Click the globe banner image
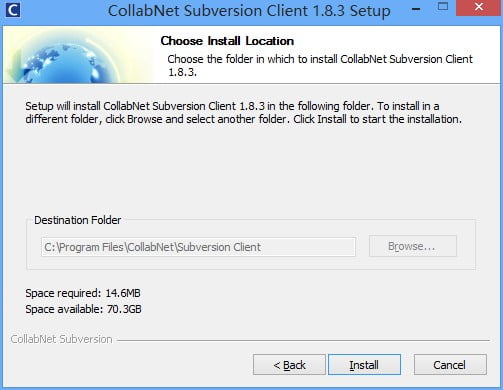The image size is (503, 390). pyautogui.click(x=78, y=55)
